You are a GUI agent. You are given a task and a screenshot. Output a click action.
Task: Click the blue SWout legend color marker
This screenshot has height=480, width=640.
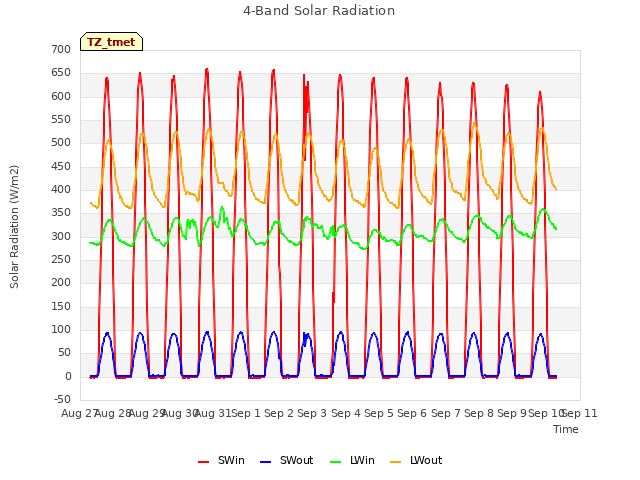265,462
